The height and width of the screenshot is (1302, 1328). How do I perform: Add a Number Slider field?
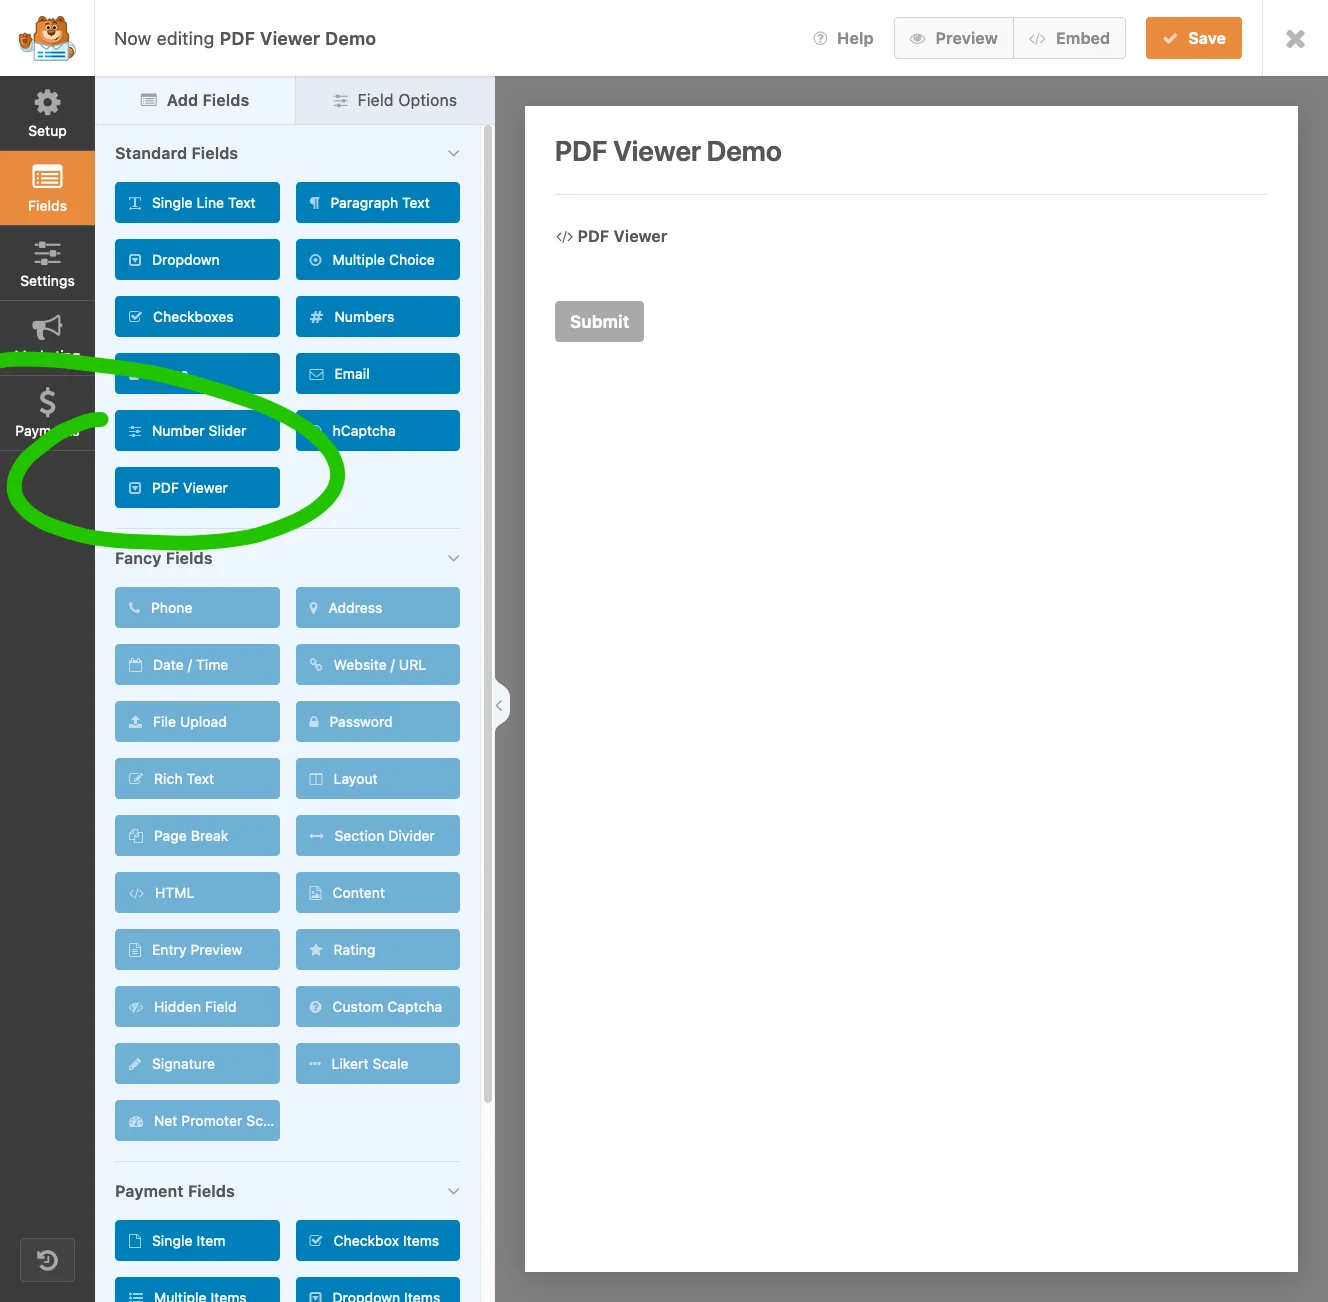[x=197, y=431]
